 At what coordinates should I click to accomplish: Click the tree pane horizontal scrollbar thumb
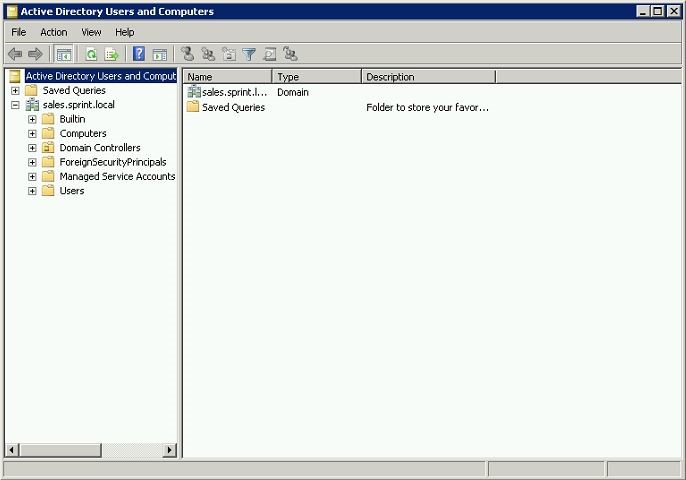click(60, 450)
